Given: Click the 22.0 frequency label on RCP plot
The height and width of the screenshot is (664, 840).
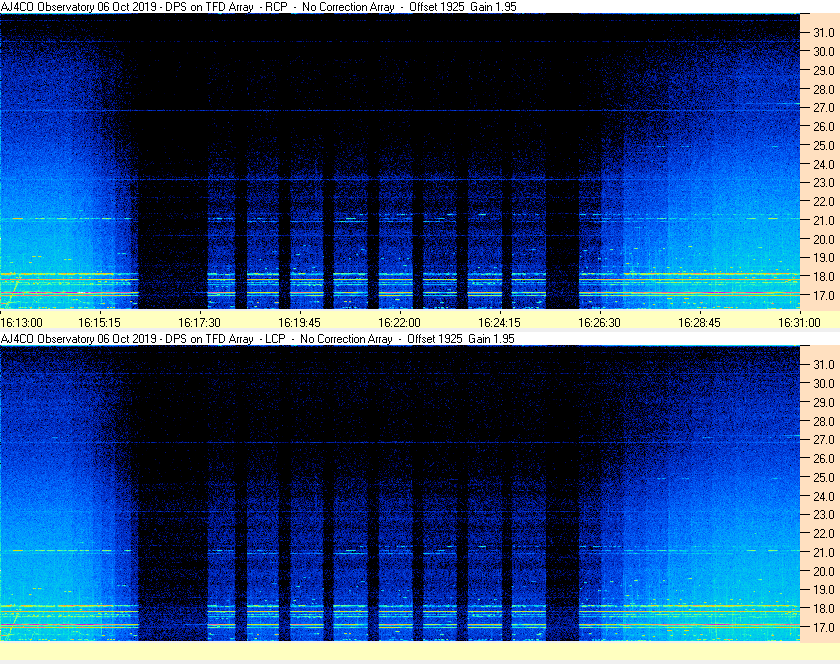Looking at the screenshot, I should pyautogui.click(x=824, y=202).
